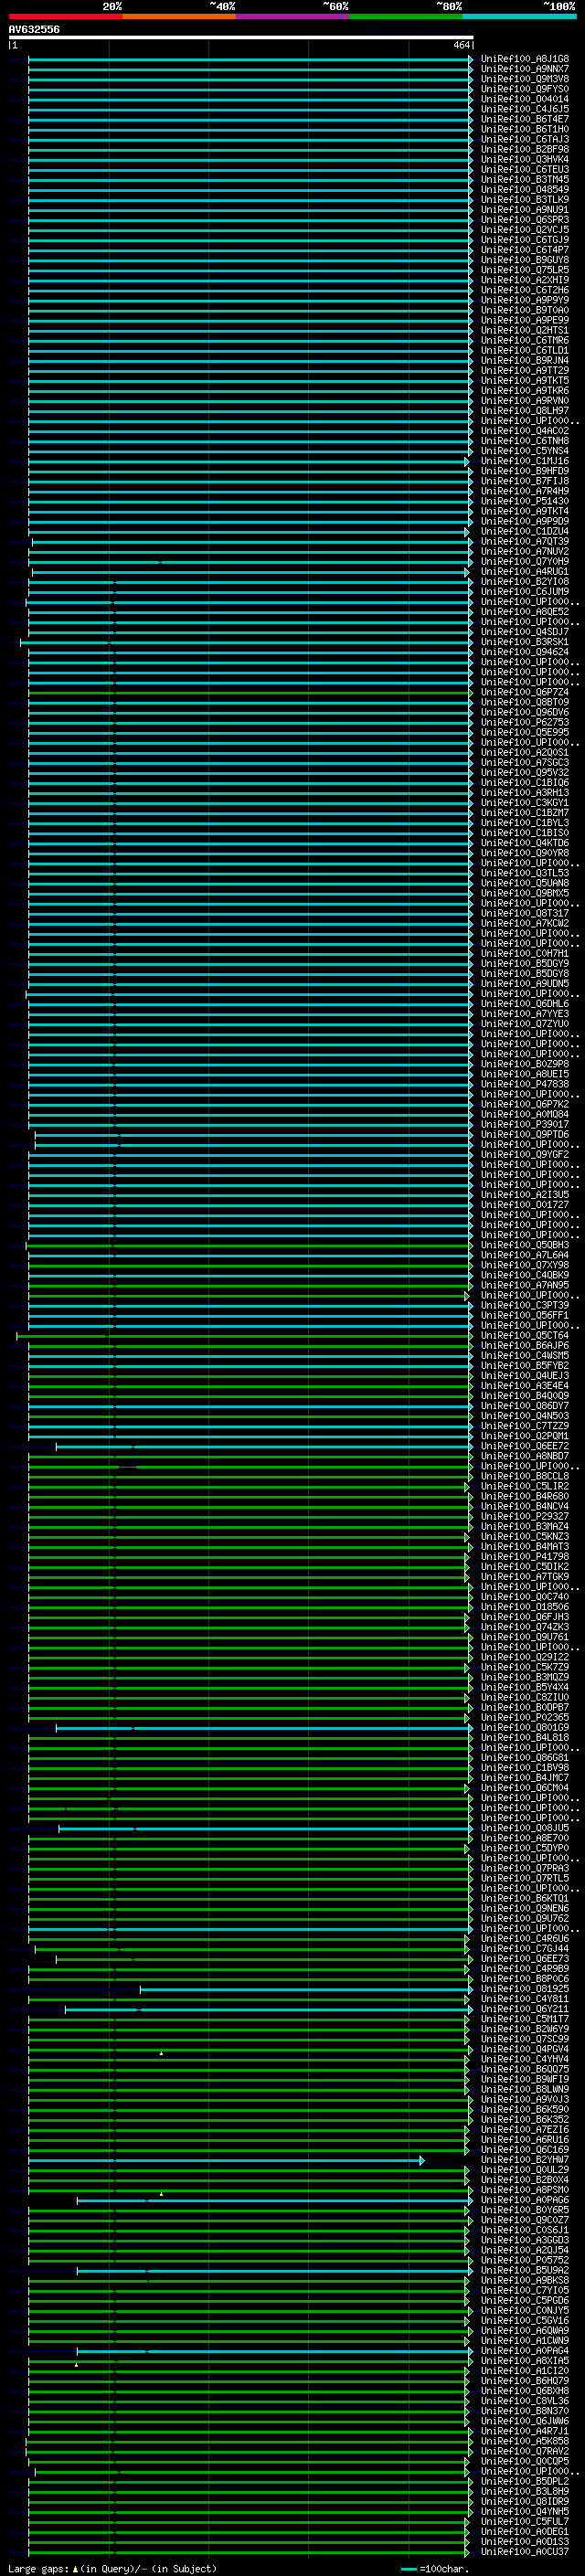Select the UniRef100_A9NU91 label

(525, 210)
